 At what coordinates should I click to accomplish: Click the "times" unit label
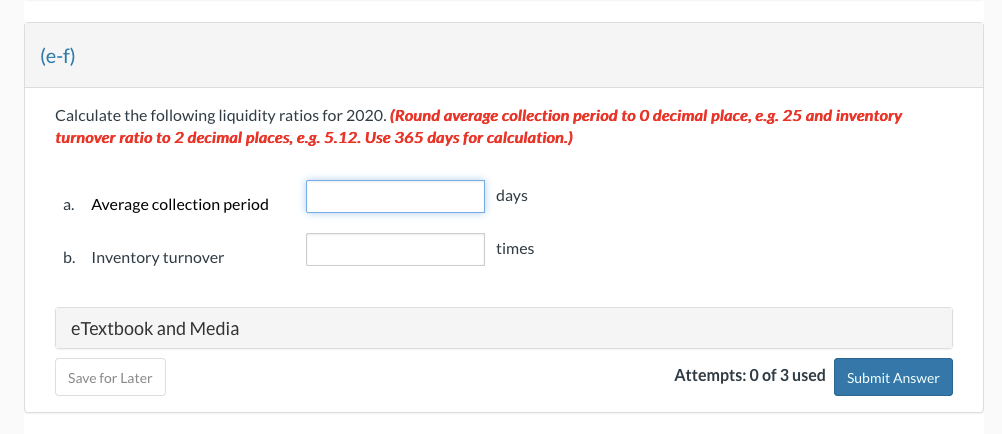tap(515, 249)
